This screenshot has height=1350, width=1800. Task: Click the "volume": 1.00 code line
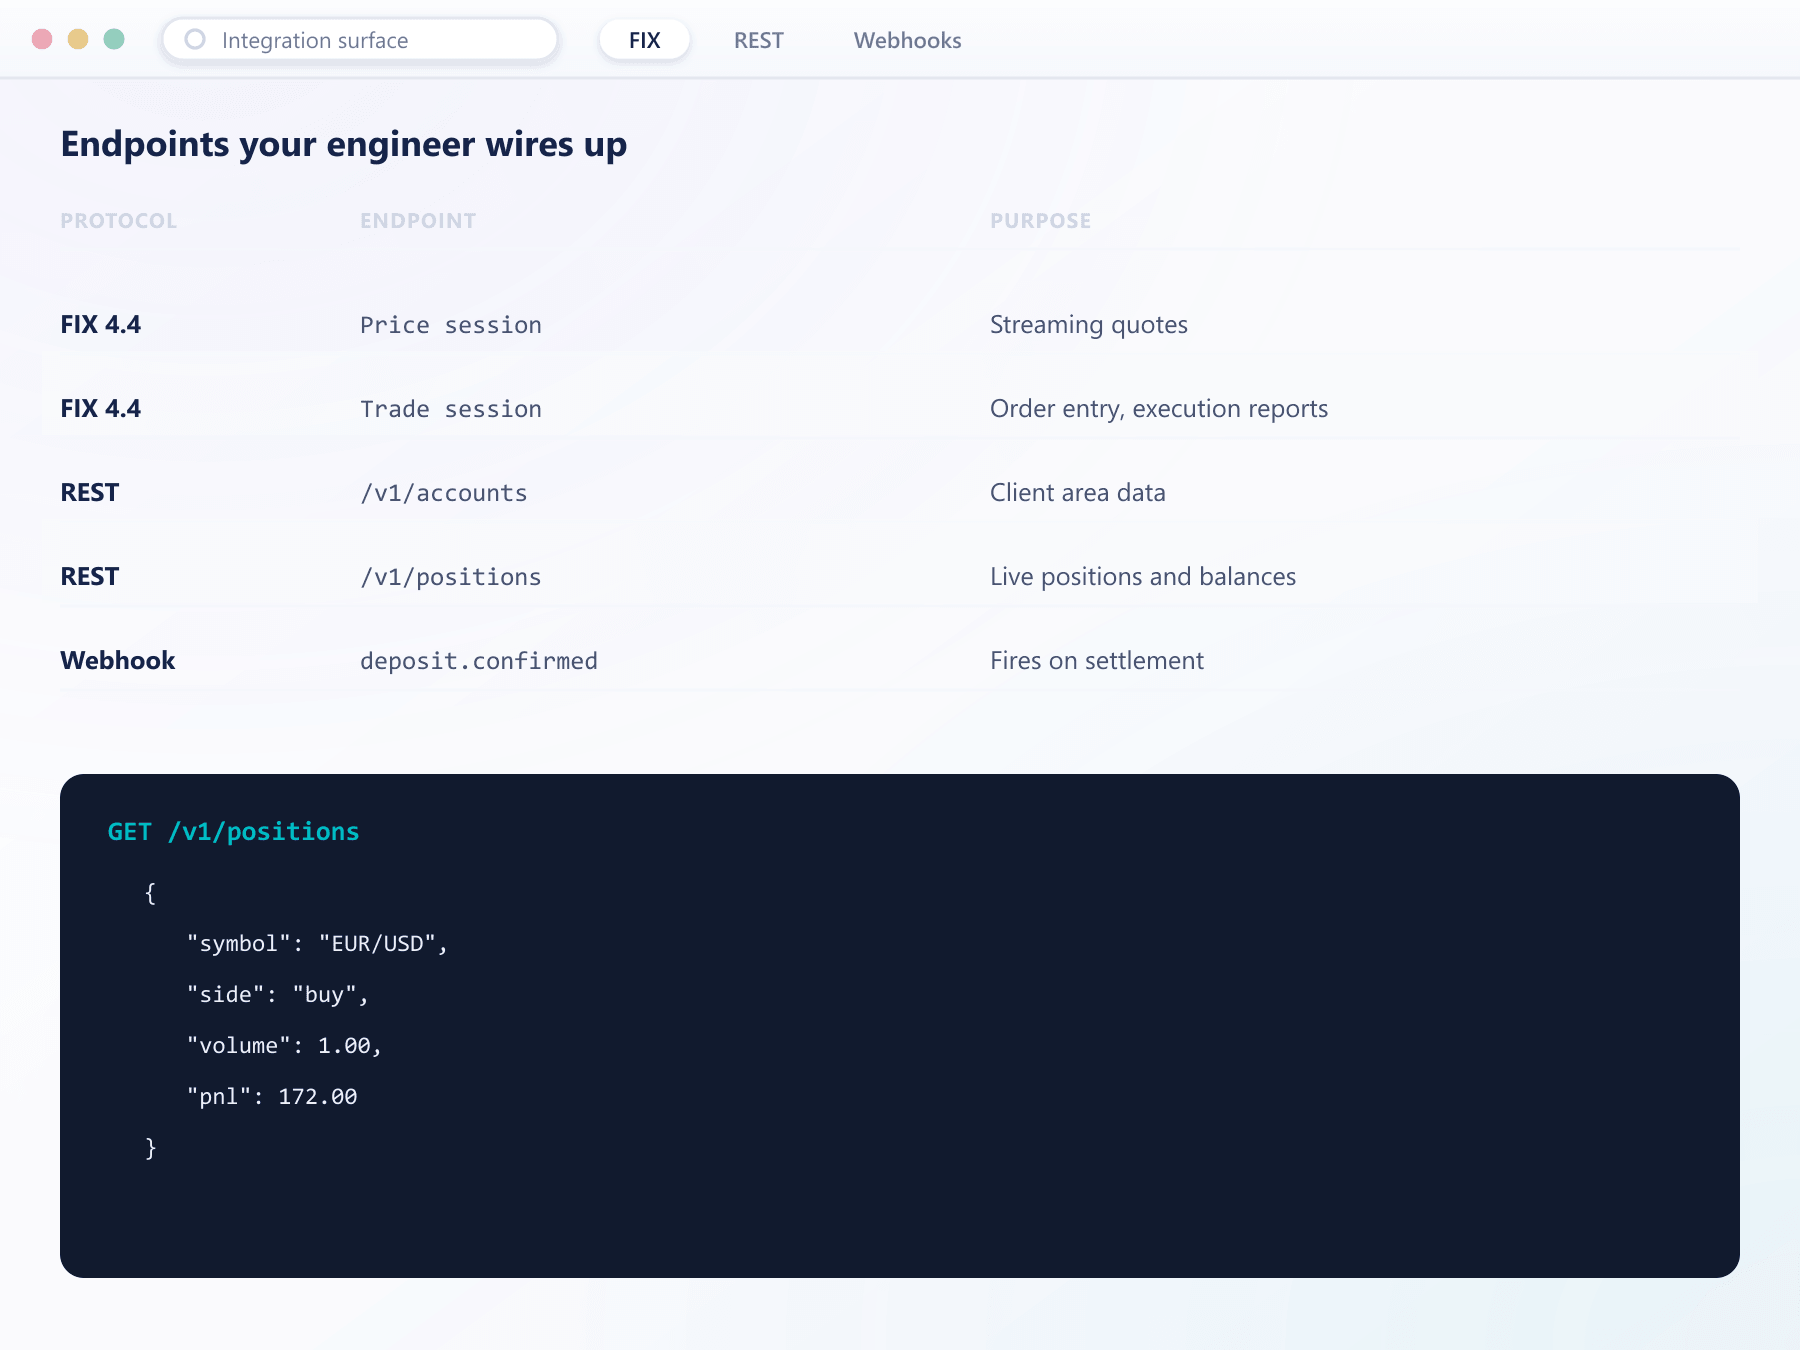(x=285, y=1046)
